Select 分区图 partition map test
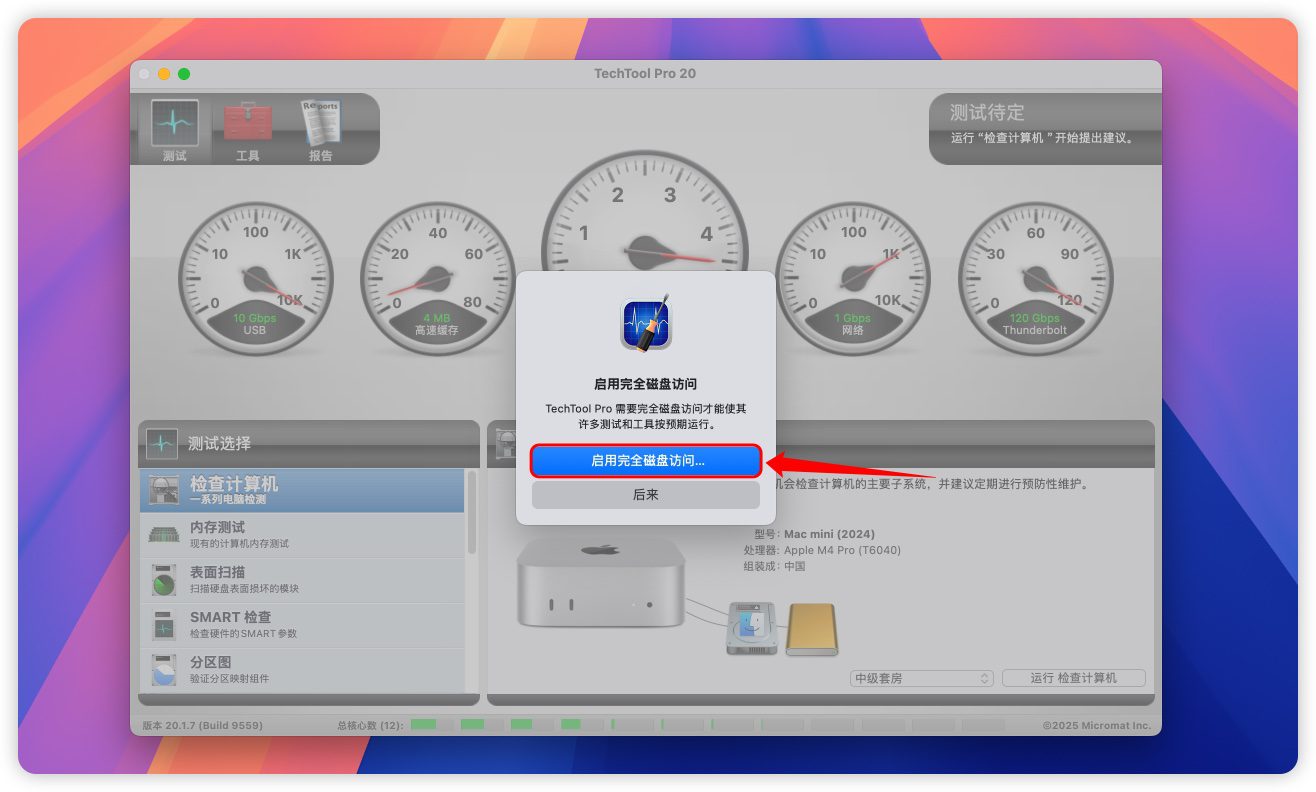 302,669
